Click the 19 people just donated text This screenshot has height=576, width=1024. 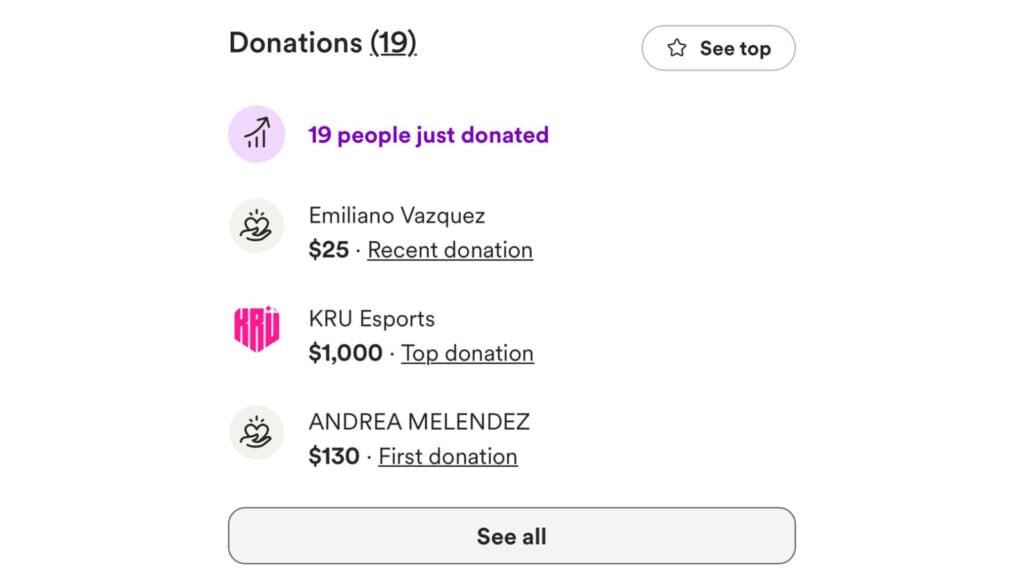(x=428, y=134)
